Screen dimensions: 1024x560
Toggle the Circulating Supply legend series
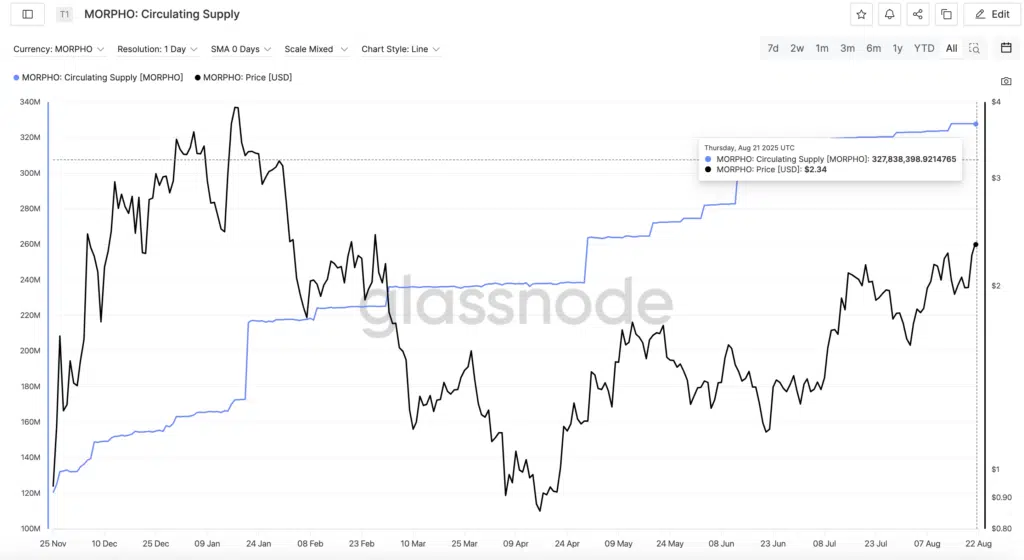(x=98, y=77)
